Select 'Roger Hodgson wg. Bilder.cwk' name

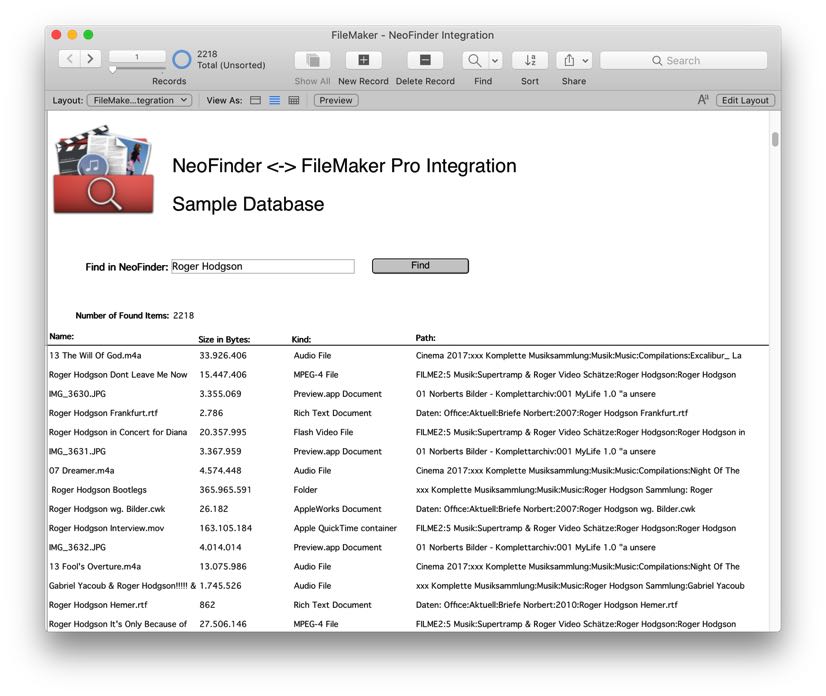click(x=107, y=509)
